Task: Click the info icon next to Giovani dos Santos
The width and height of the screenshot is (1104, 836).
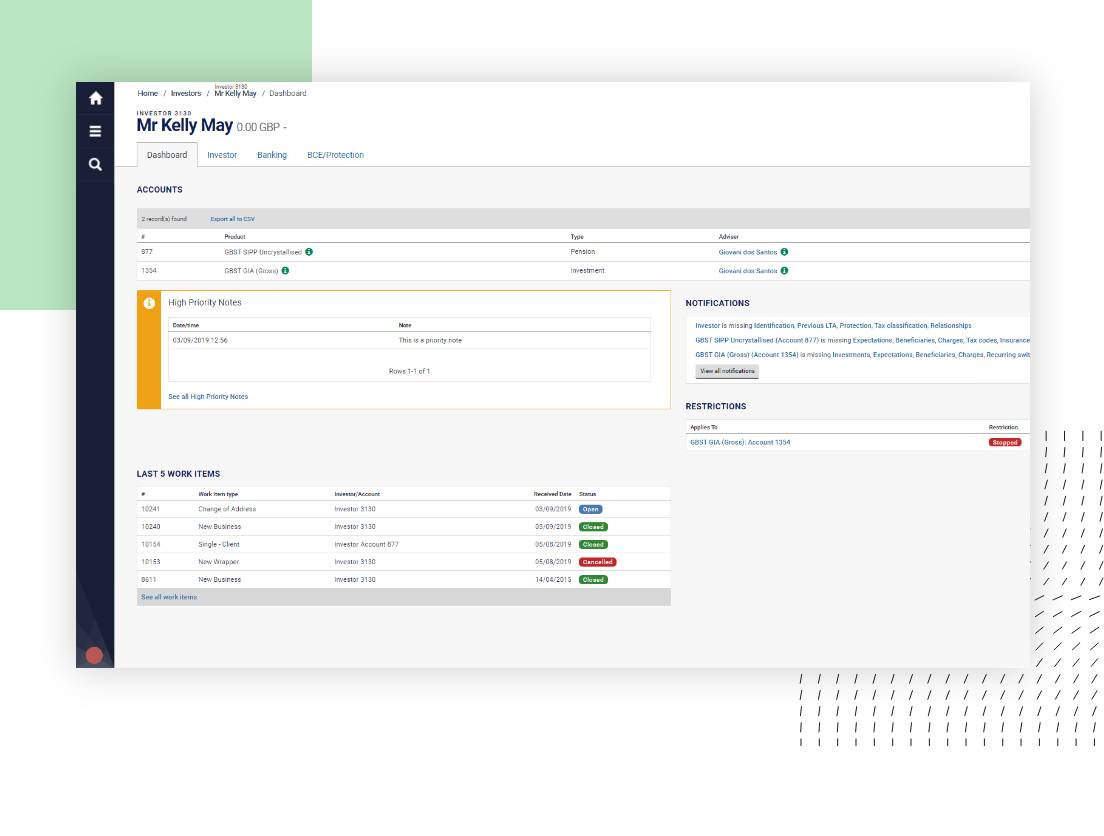Action: 784,252
